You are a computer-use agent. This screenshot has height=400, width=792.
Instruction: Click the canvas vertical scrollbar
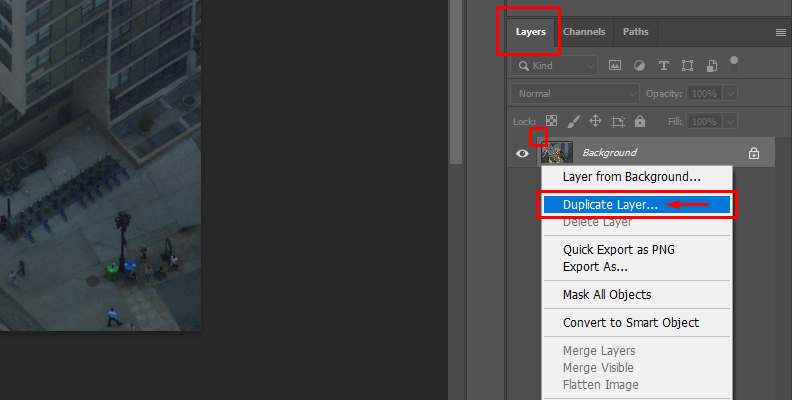point(456,81)
